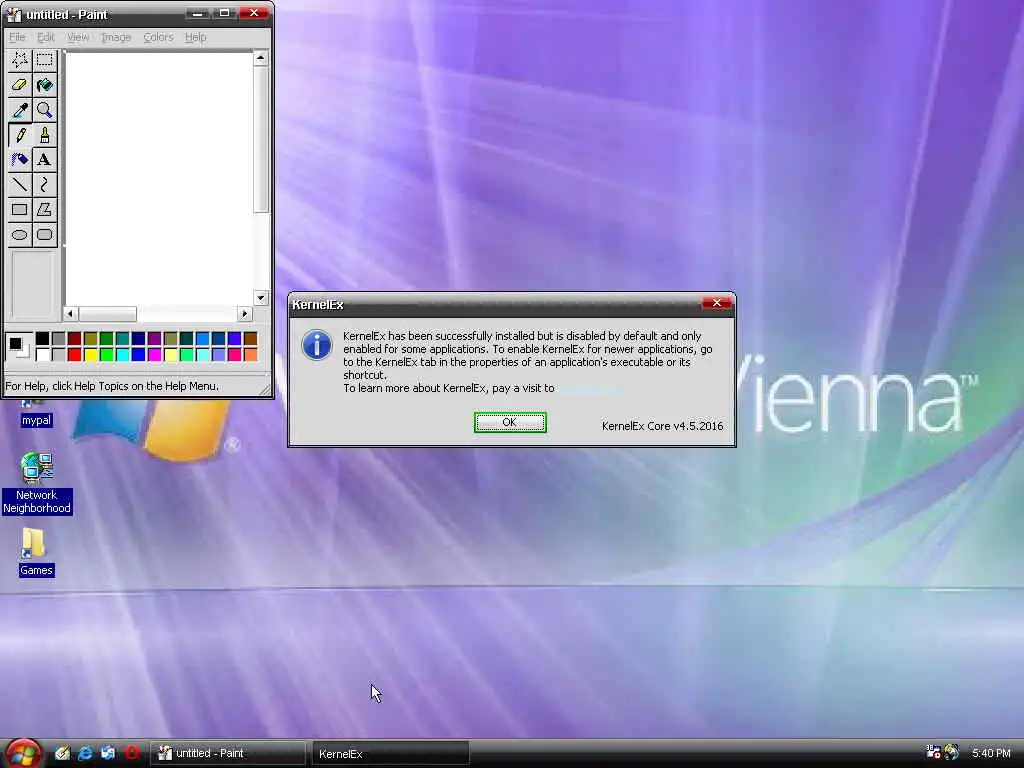Close the KernelEx dialog with X
This screenshot has width=1024, height=768.
[x=716, y=303]
